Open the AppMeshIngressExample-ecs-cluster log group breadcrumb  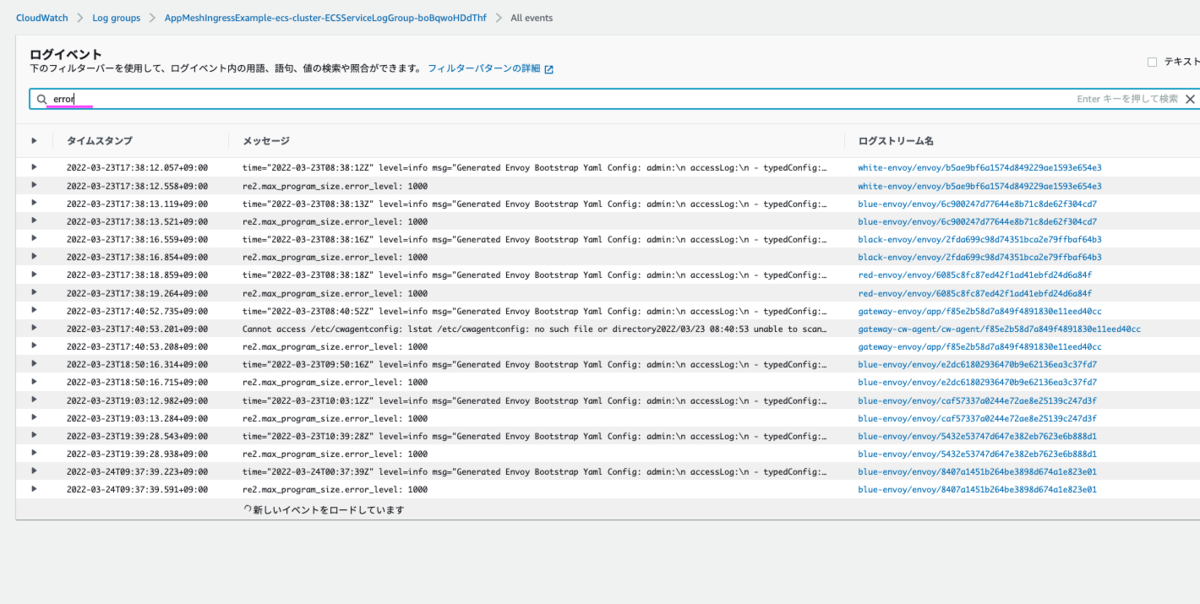point(326,18)
